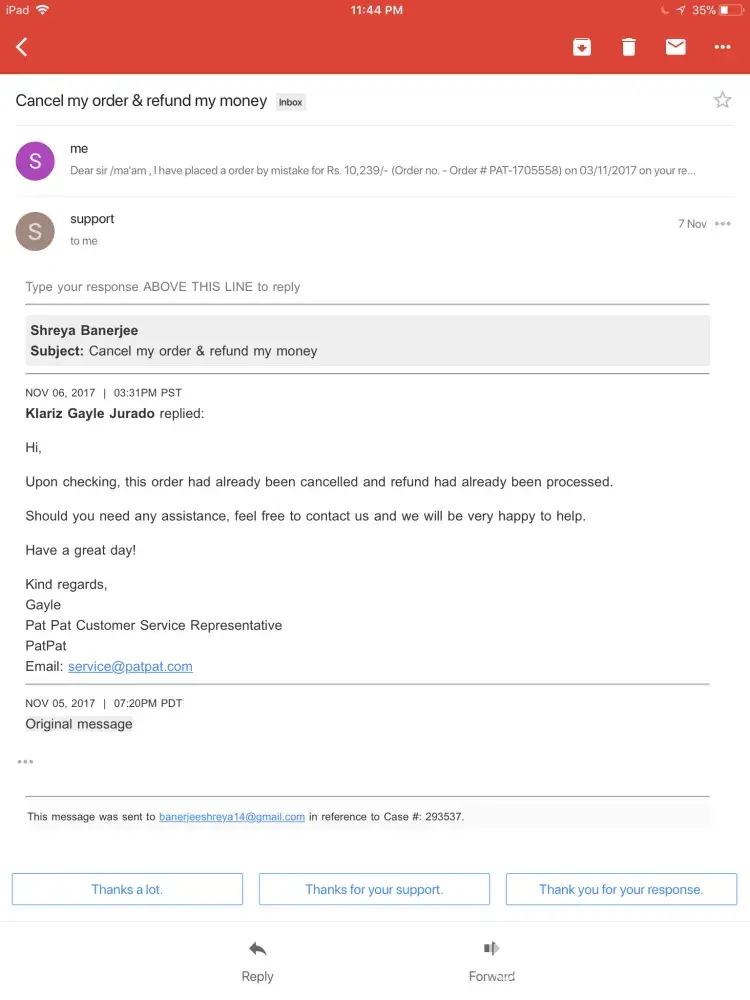750x1000 pixels.
Task: Tap the support sender avatar
Action: click(35, 232)
